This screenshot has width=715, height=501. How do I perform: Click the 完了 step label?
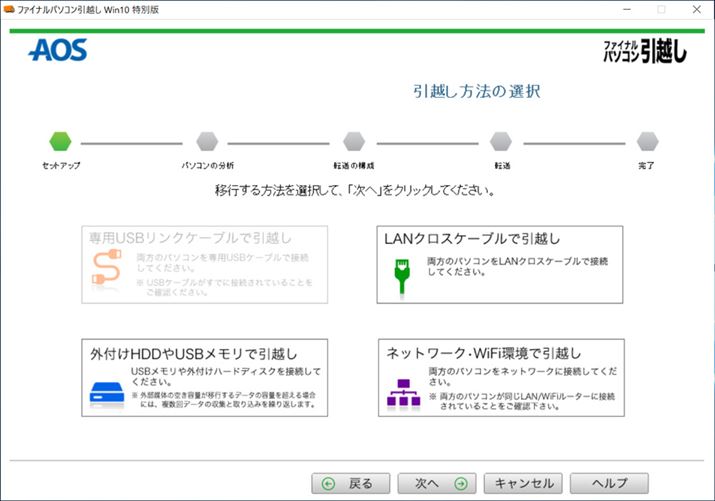(x=646, y=165)
